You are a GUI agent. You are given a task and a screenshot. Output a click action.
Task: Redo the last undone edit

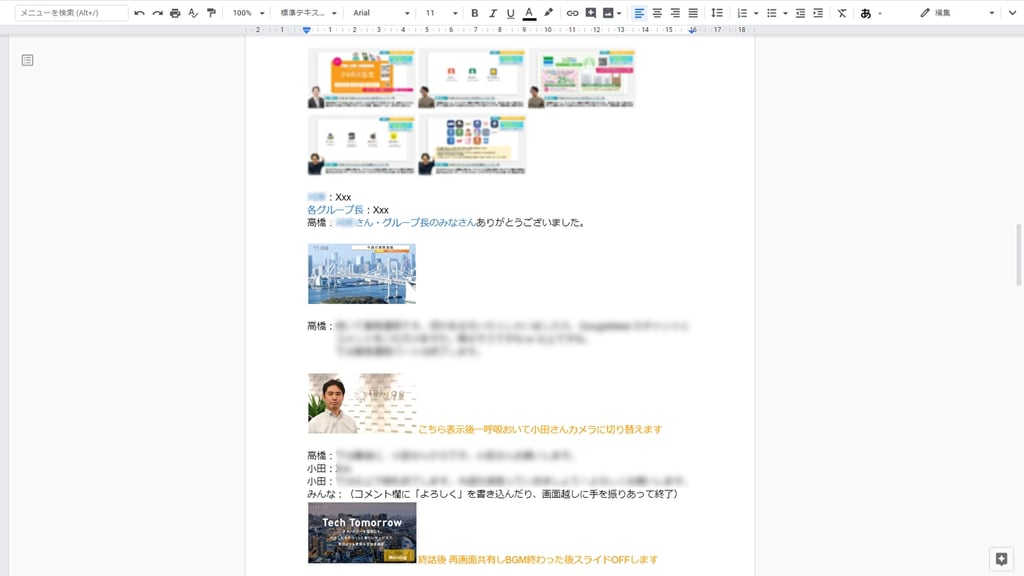157,13
